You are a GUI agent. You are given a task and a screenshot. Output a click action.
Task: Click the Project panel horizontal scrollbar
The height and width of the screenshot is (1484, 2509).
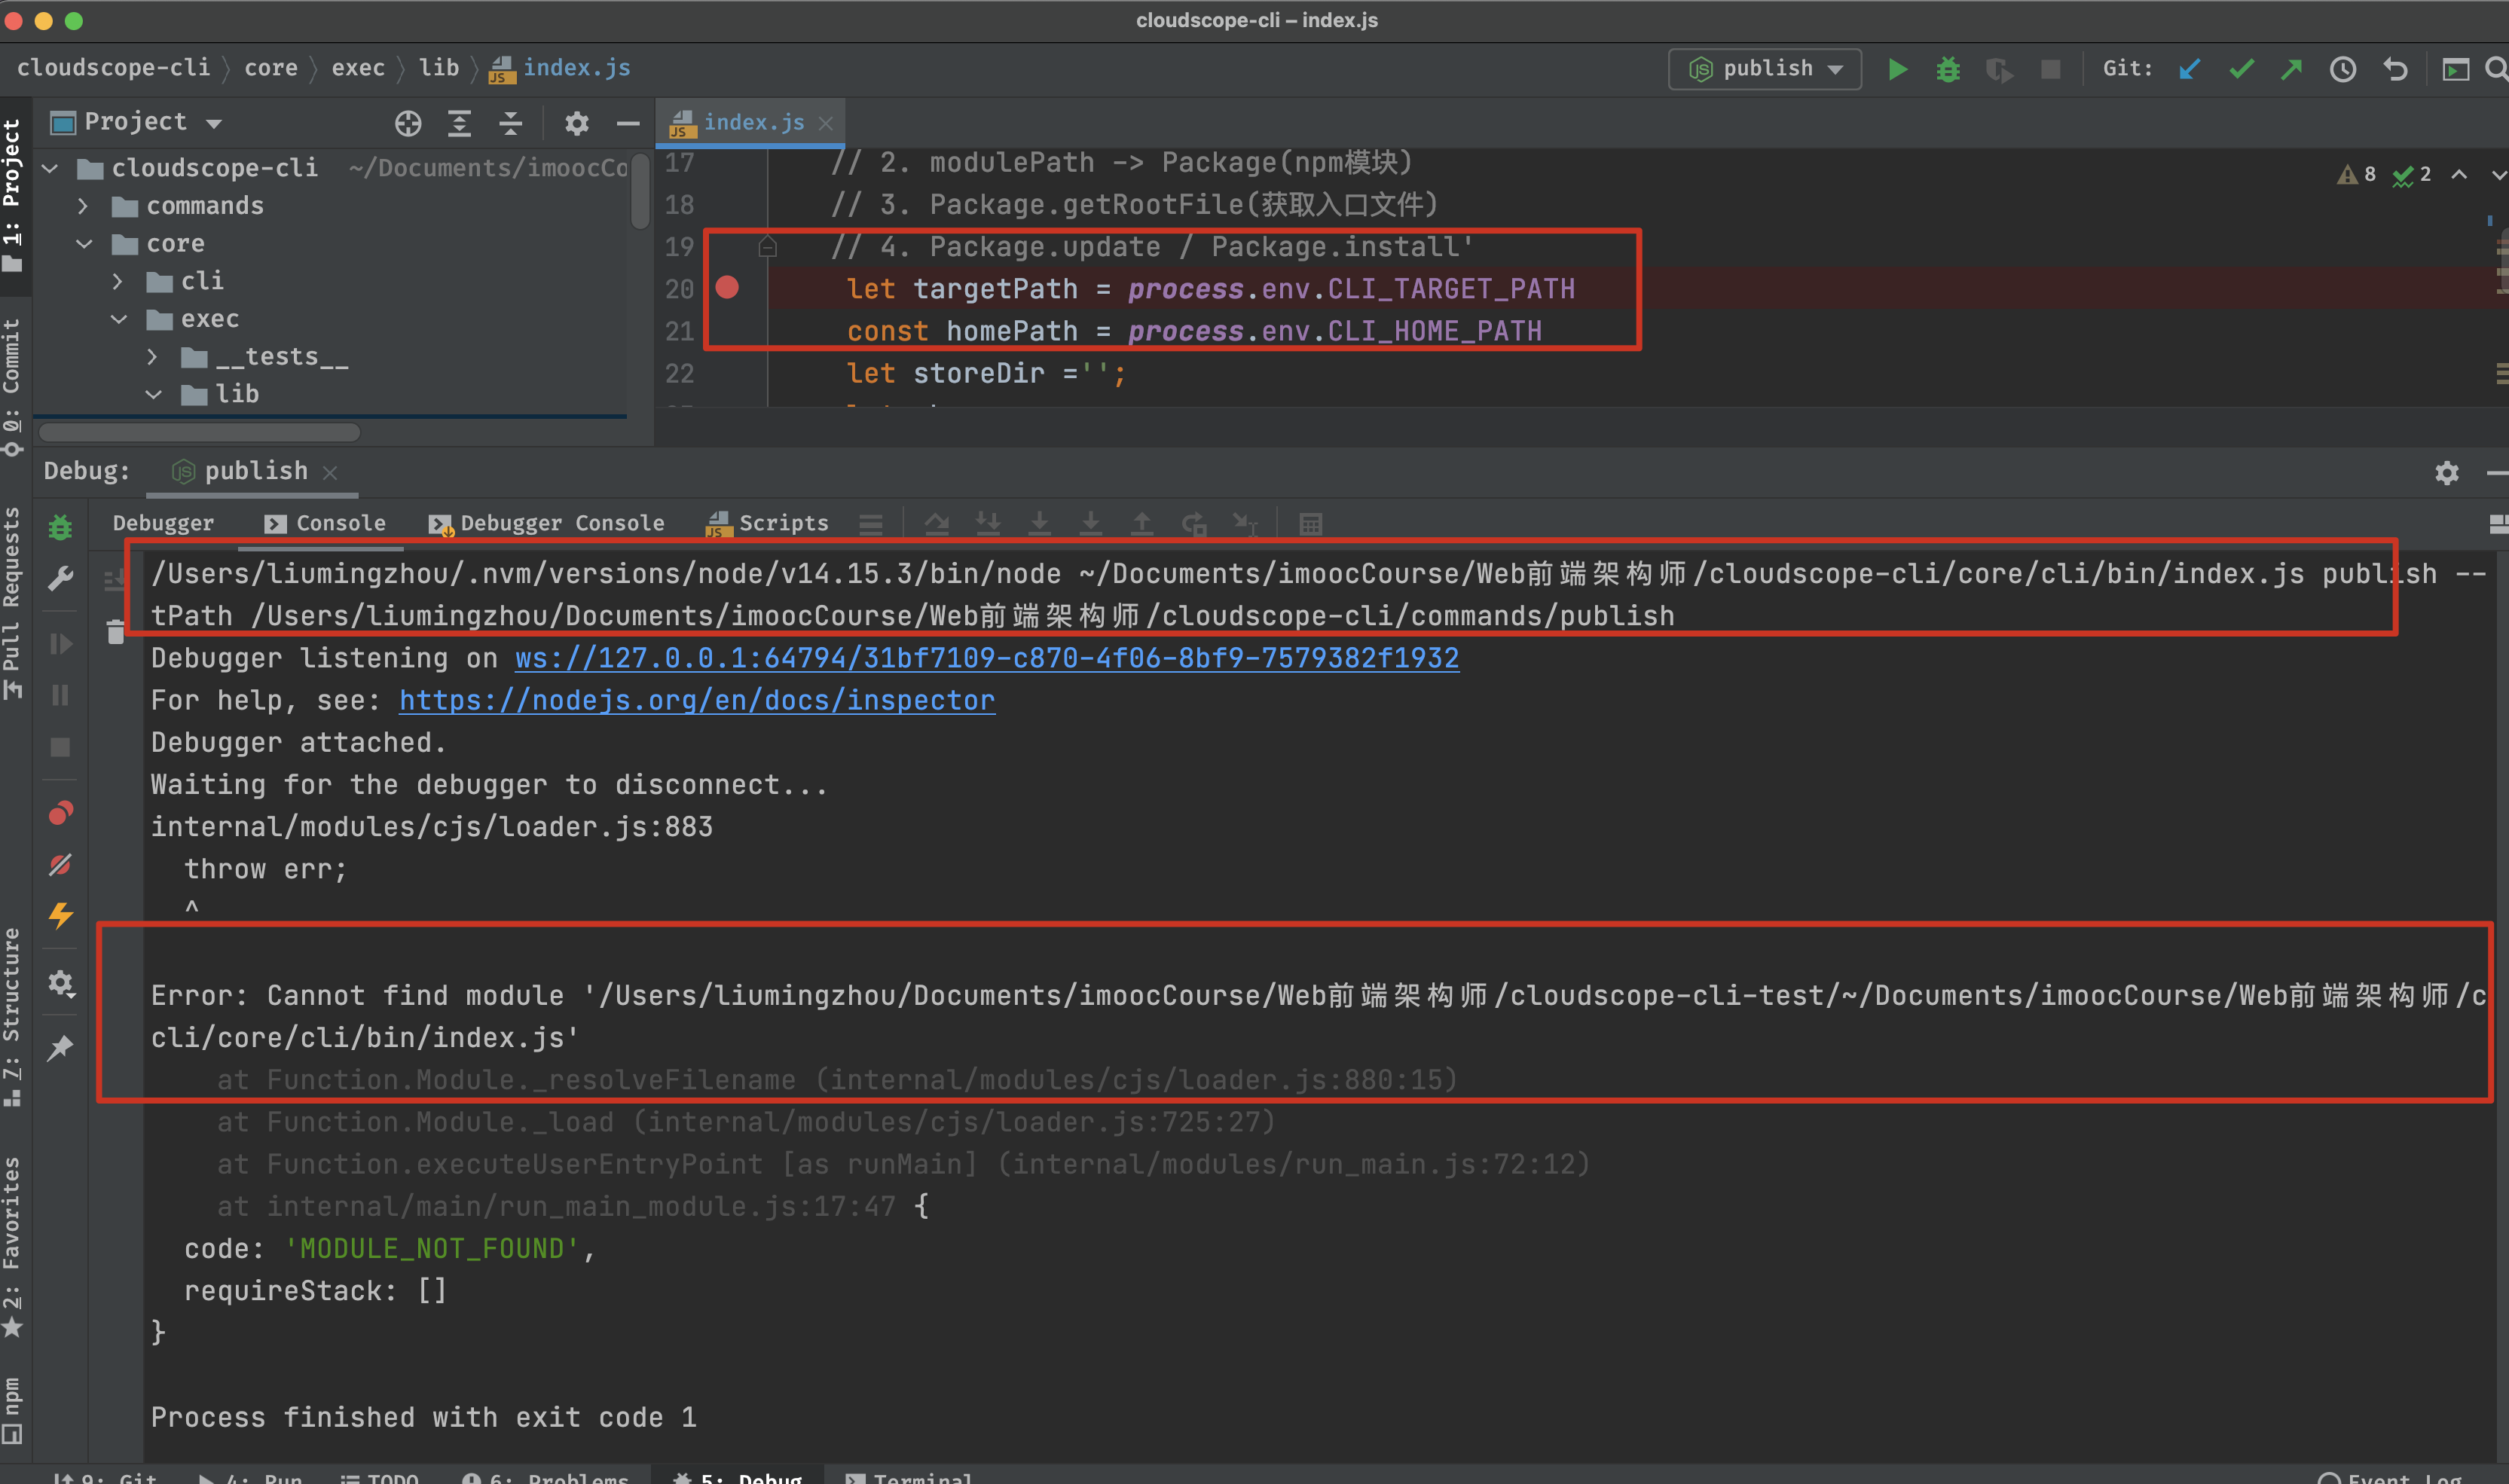click(x=199, y=432)
